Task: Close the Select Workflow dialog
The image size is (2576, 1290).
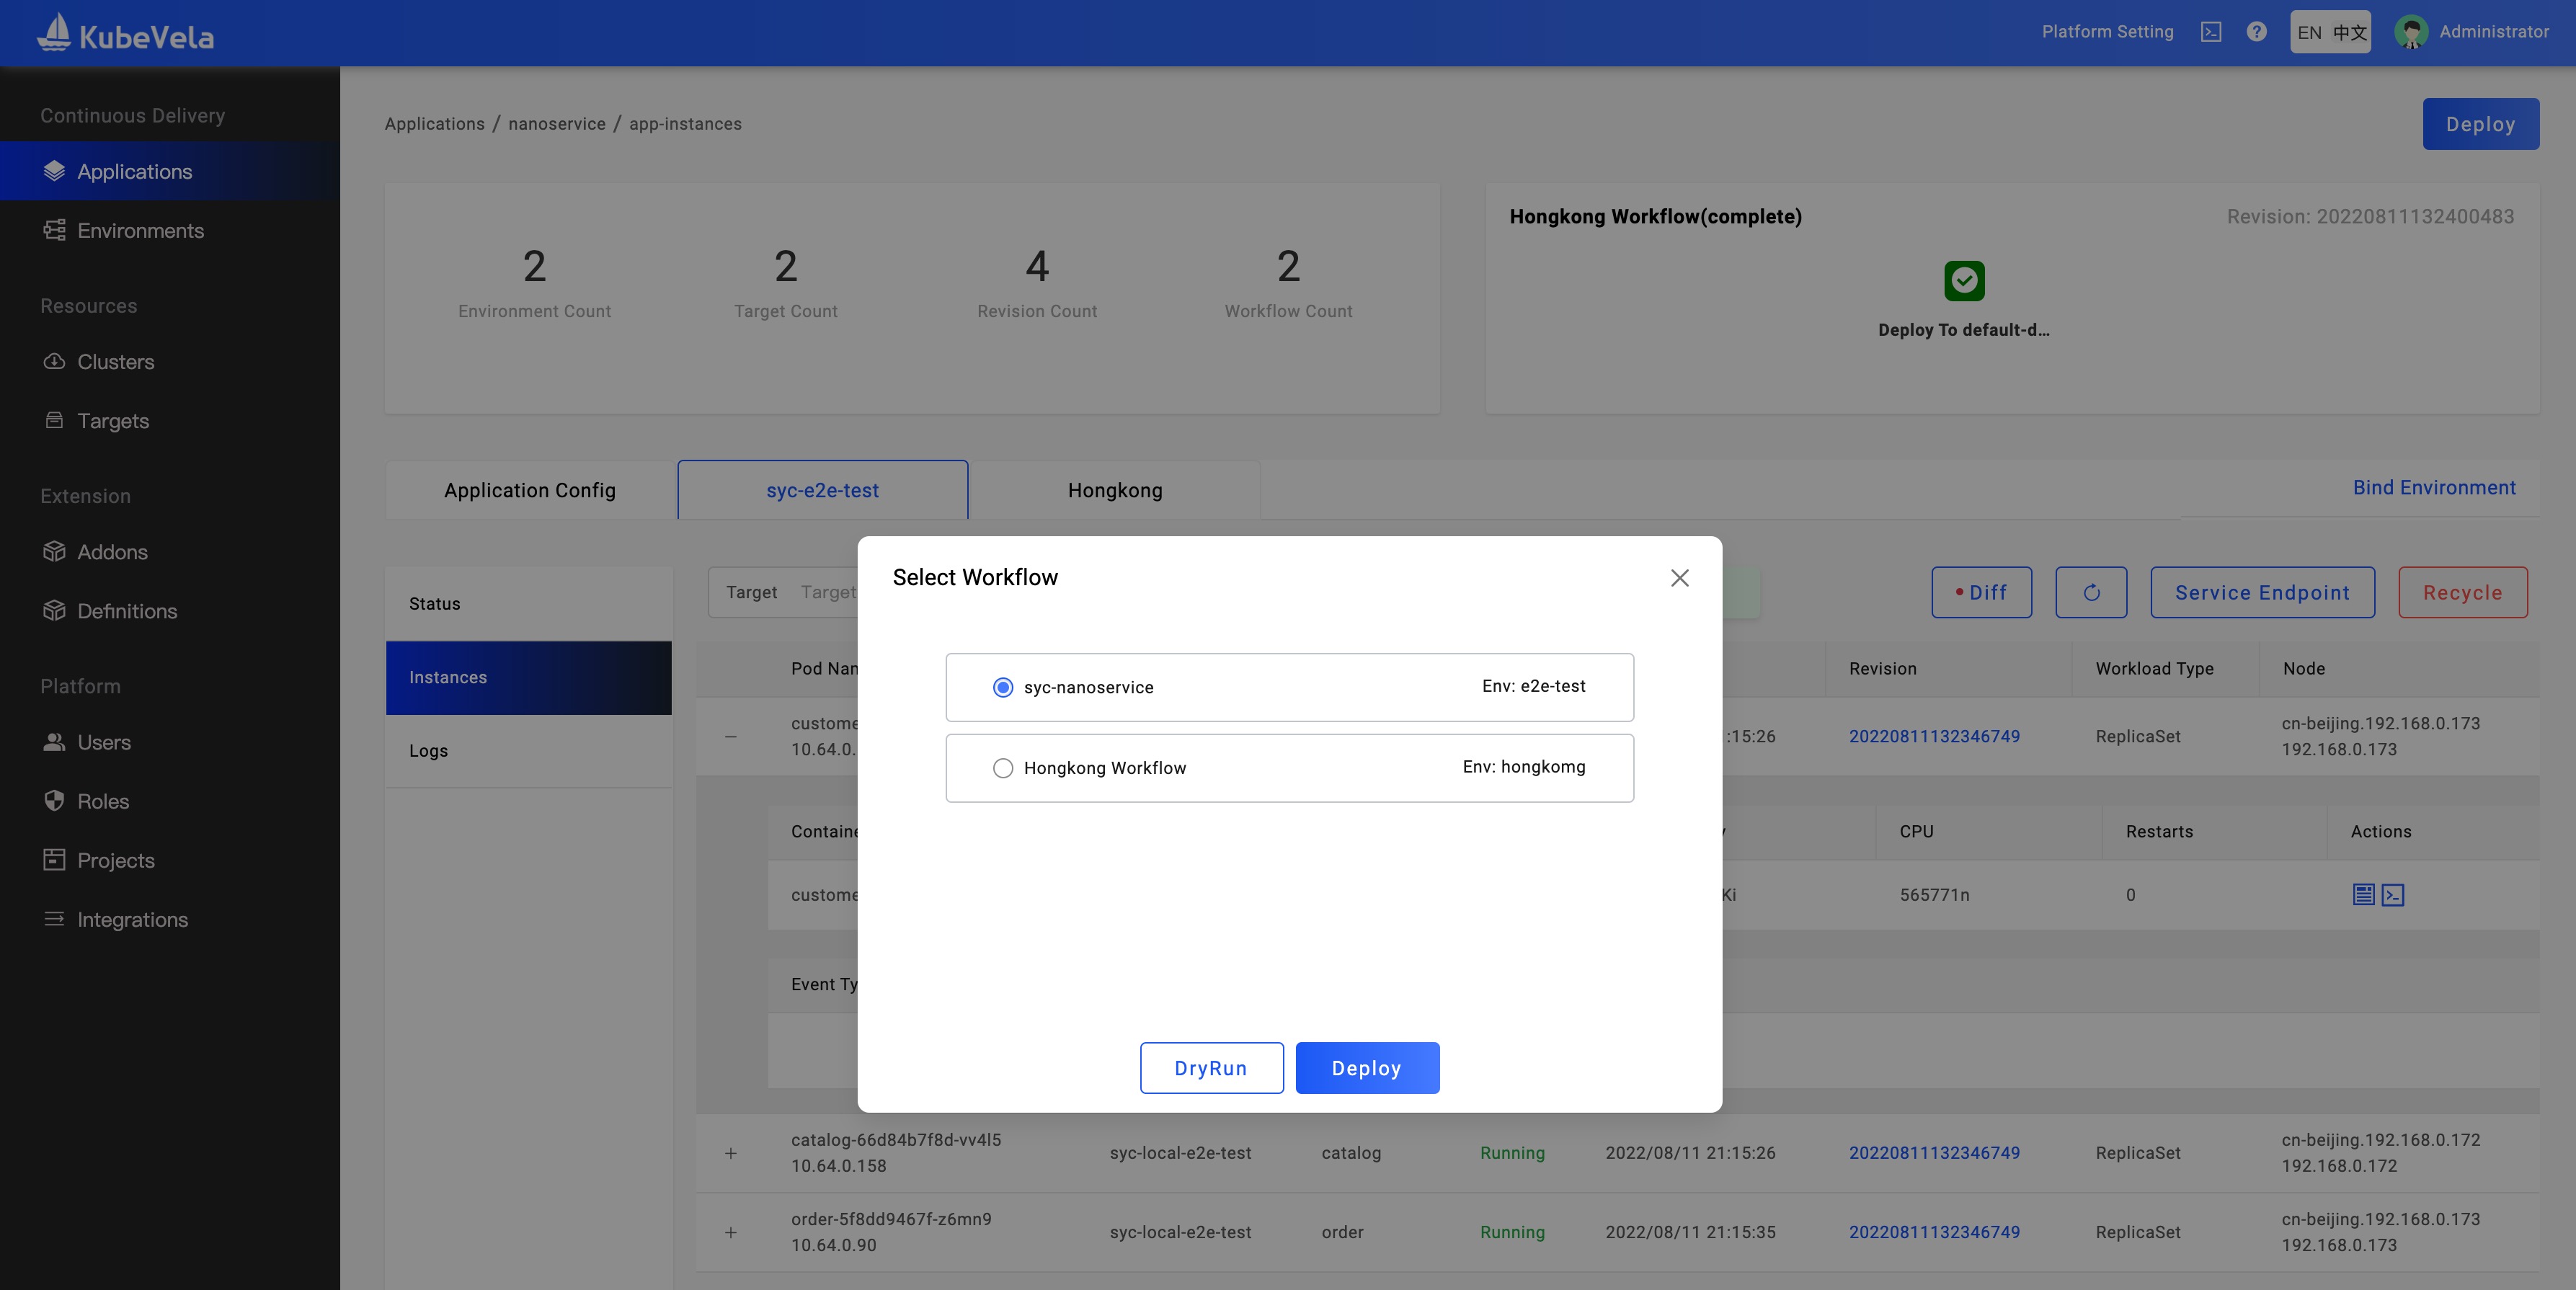Action: 1679,578
